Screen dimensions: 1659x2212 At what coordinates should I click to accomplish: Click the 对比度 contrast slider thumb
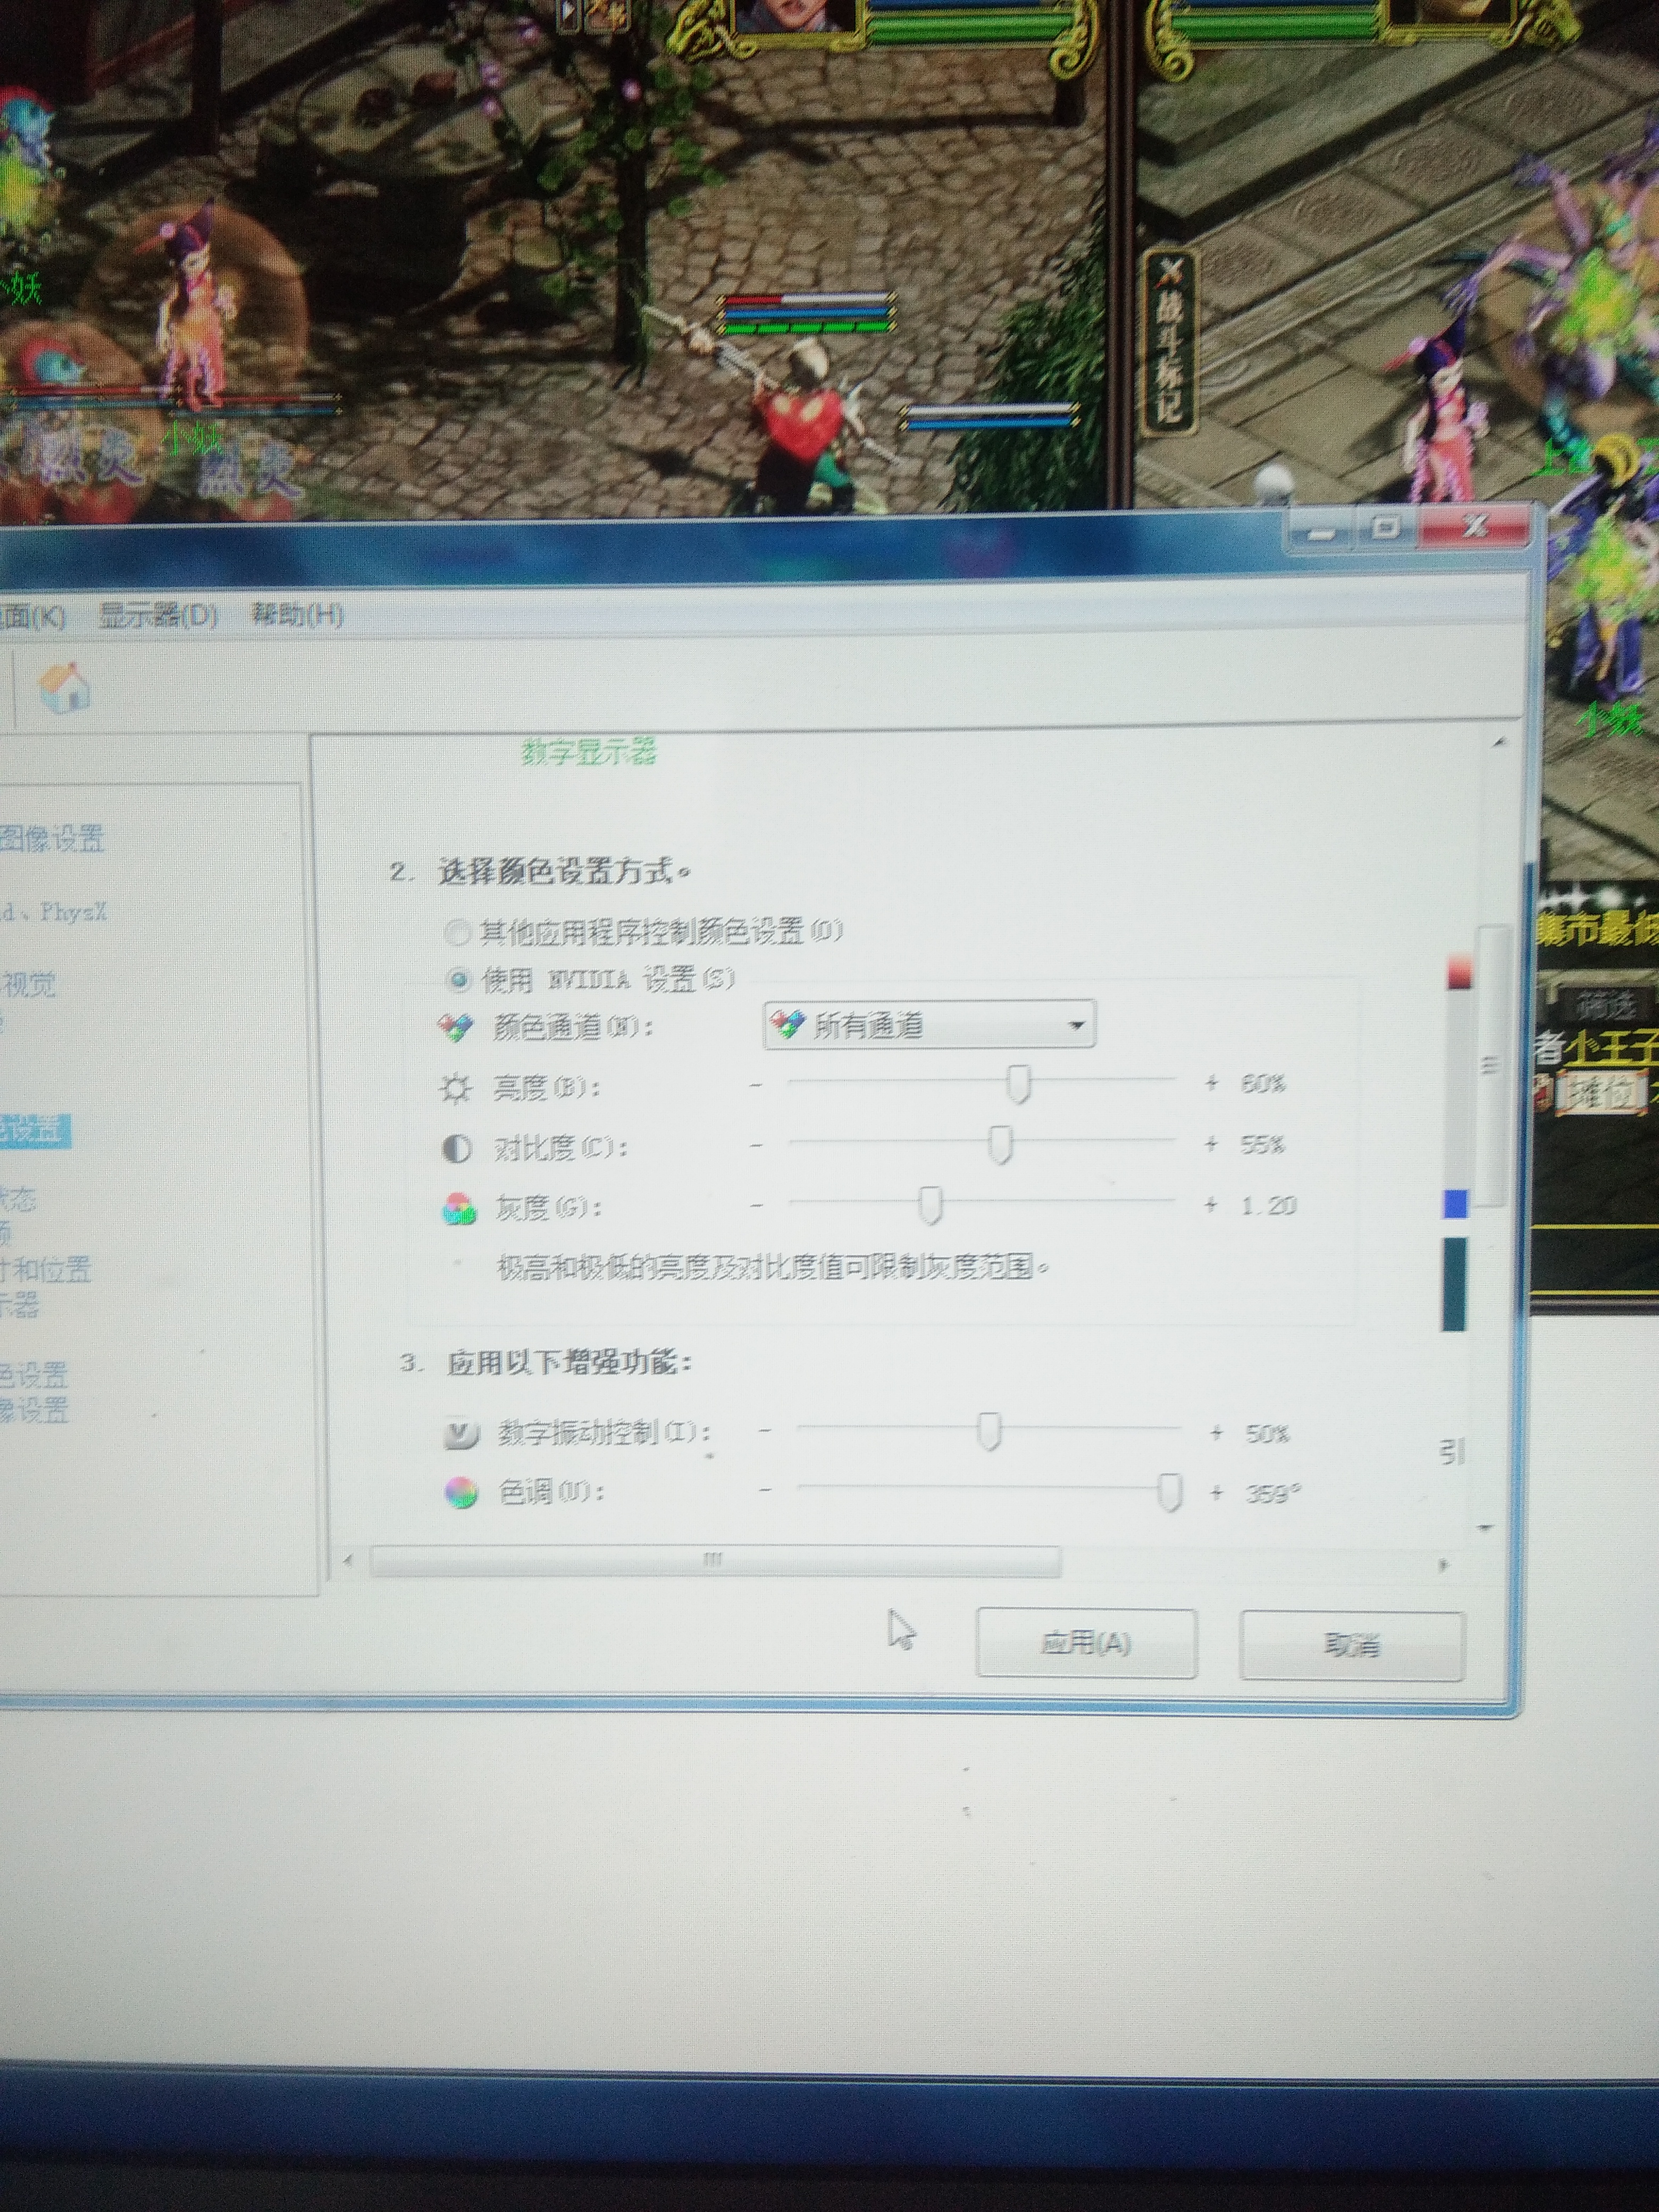(x=1000, y=1145)
